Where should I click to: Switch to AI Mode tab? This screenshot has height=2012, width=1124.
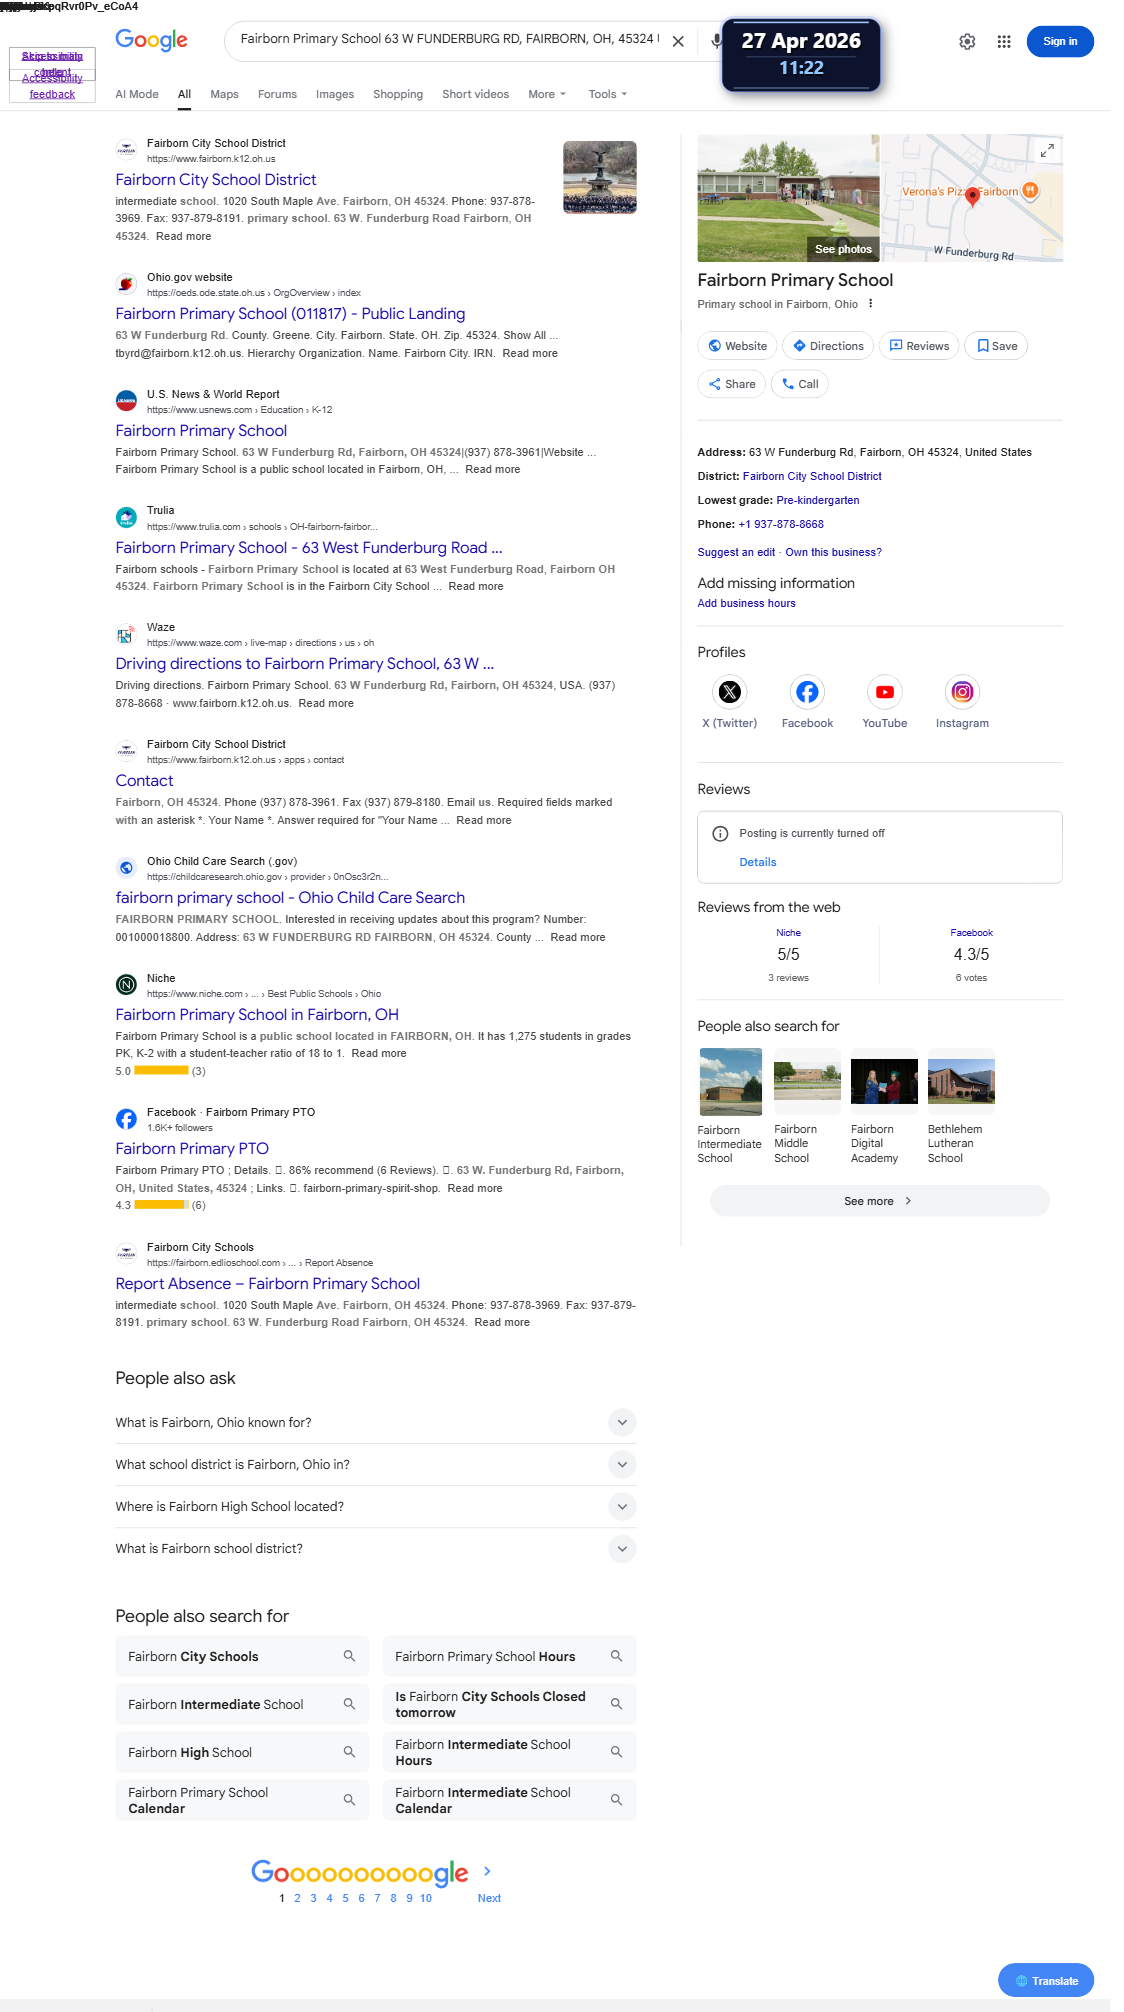[x=137, y=94]
